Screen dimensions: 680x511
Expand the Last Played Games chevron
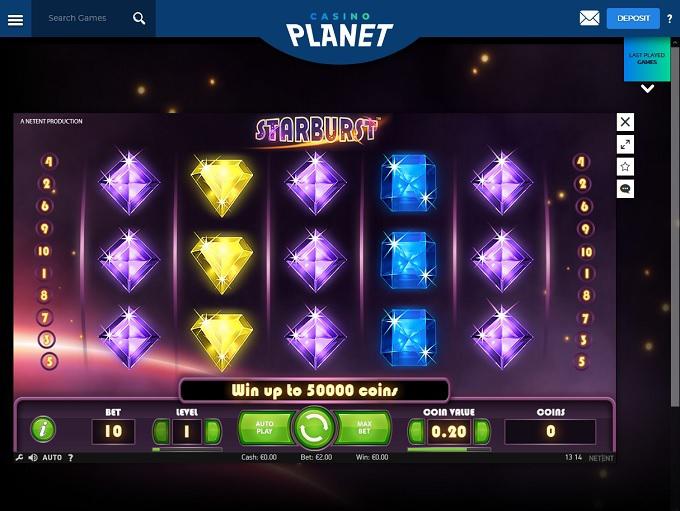tap(647, 89)
